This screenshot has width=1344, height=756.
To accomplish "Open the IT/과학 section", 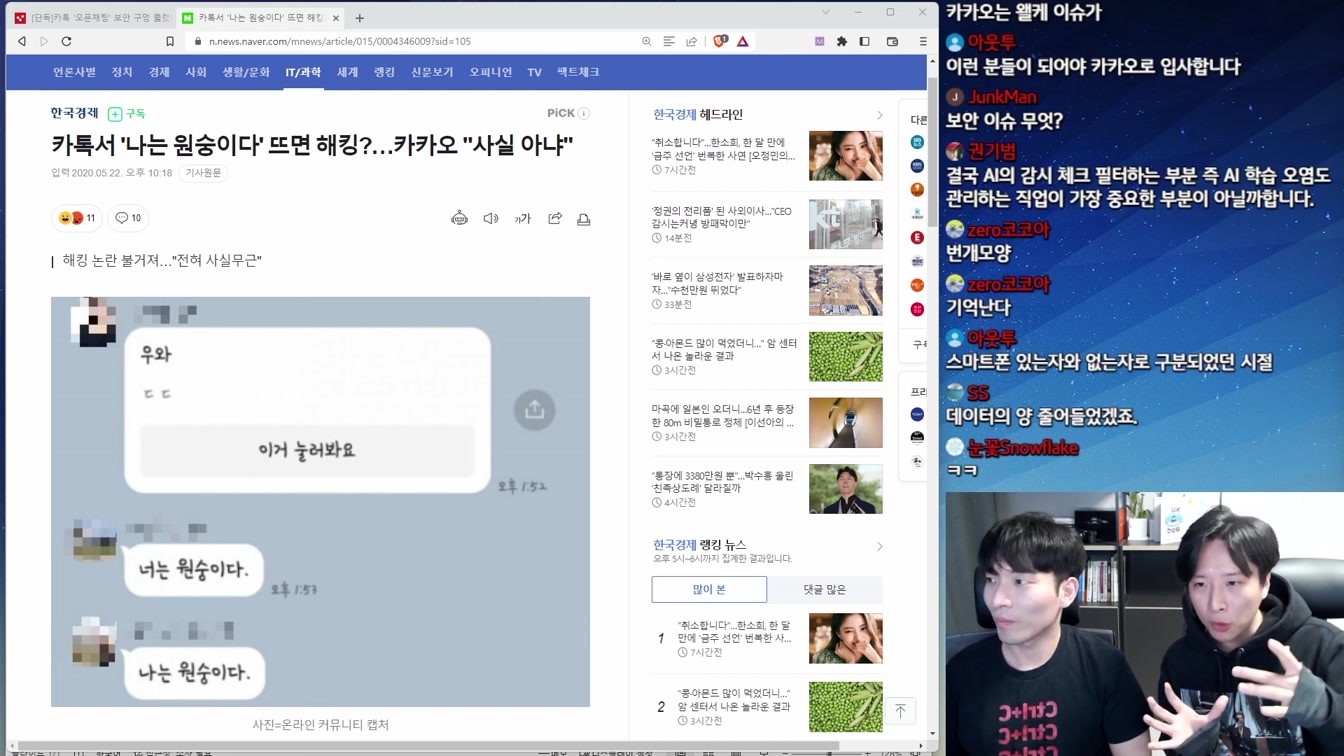I will point(303,73).
